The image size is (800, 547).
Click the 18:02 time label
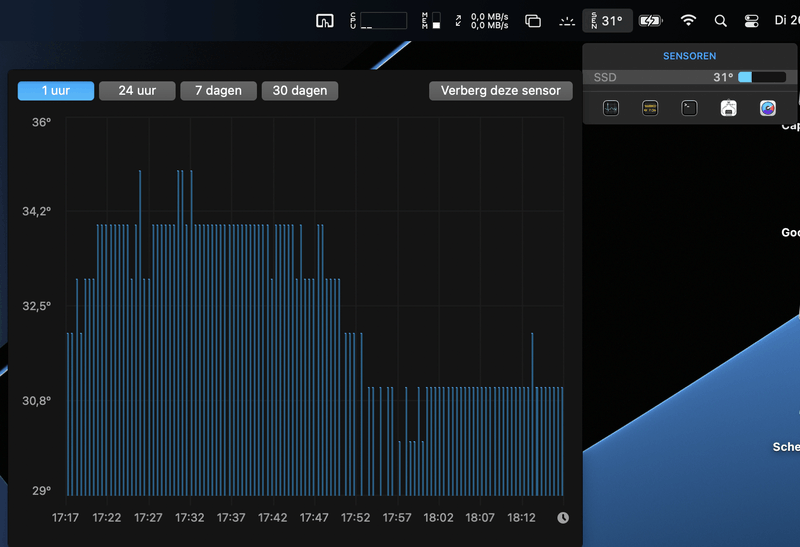pyautogui.click(x=438, y=518)
